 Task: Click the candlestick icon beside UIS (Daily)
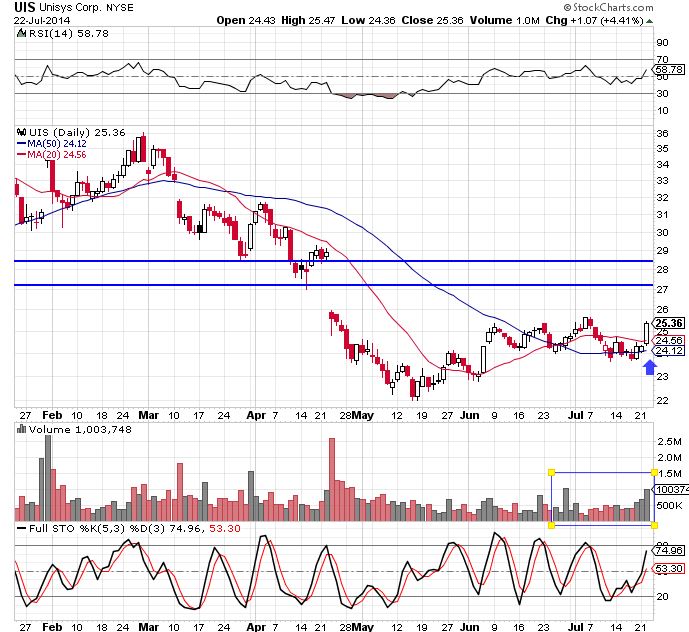pos(22,132)
